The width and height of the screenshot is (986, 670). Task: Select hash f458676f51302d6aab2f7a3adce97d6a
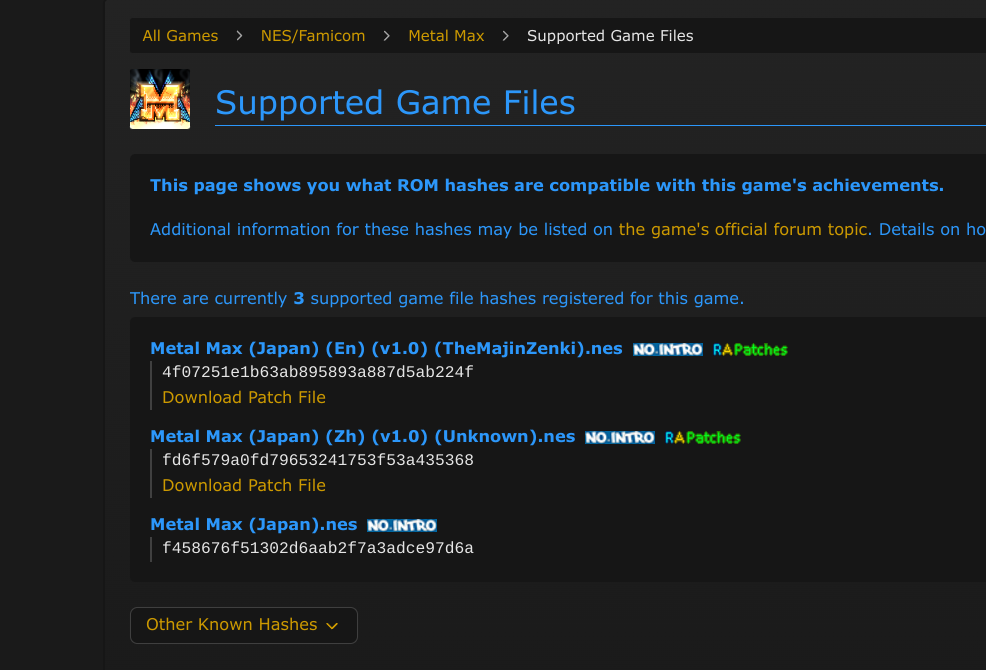pos(318,549)
